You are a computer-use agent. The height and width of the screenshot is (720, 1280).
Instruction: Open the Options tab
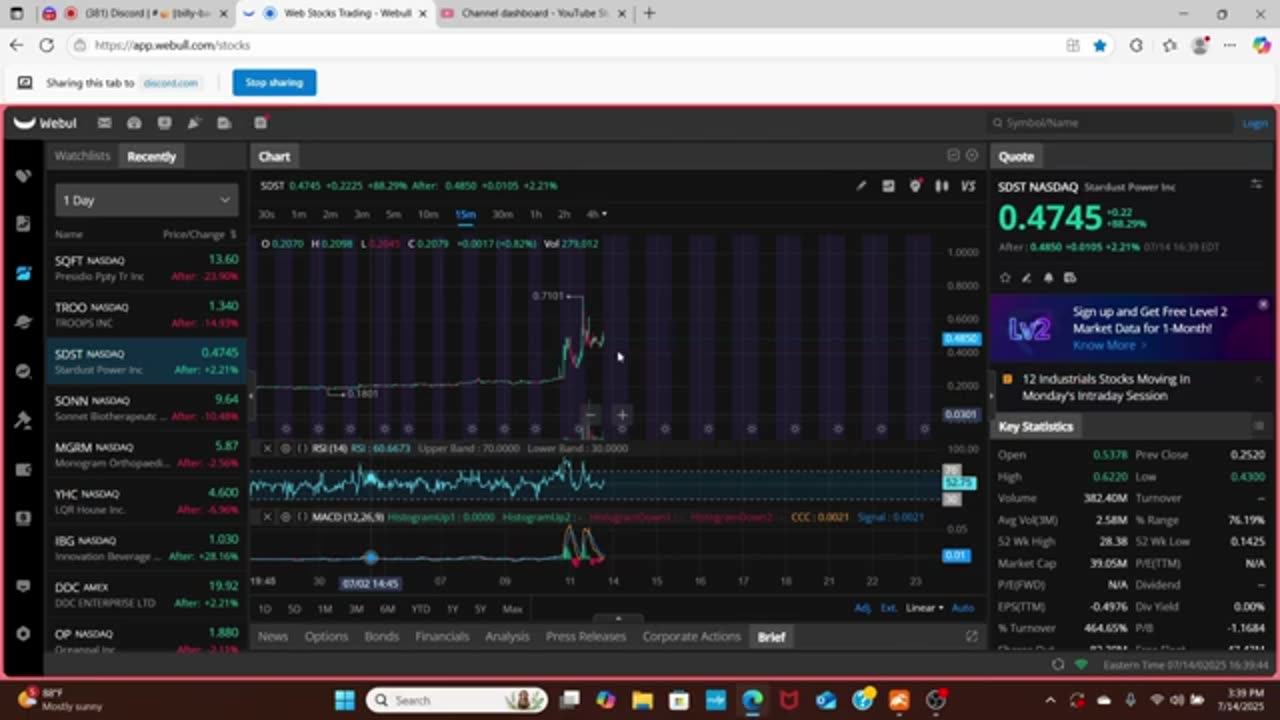[x=326, y=637]
